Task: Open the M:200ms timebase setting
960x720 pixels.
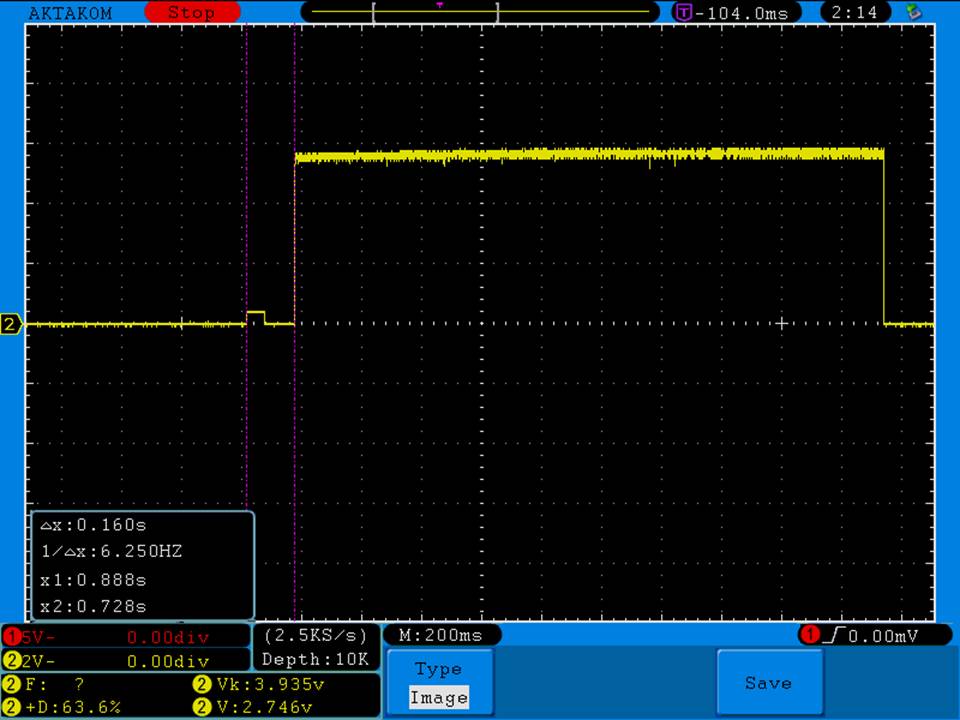Action: [441, 635]
